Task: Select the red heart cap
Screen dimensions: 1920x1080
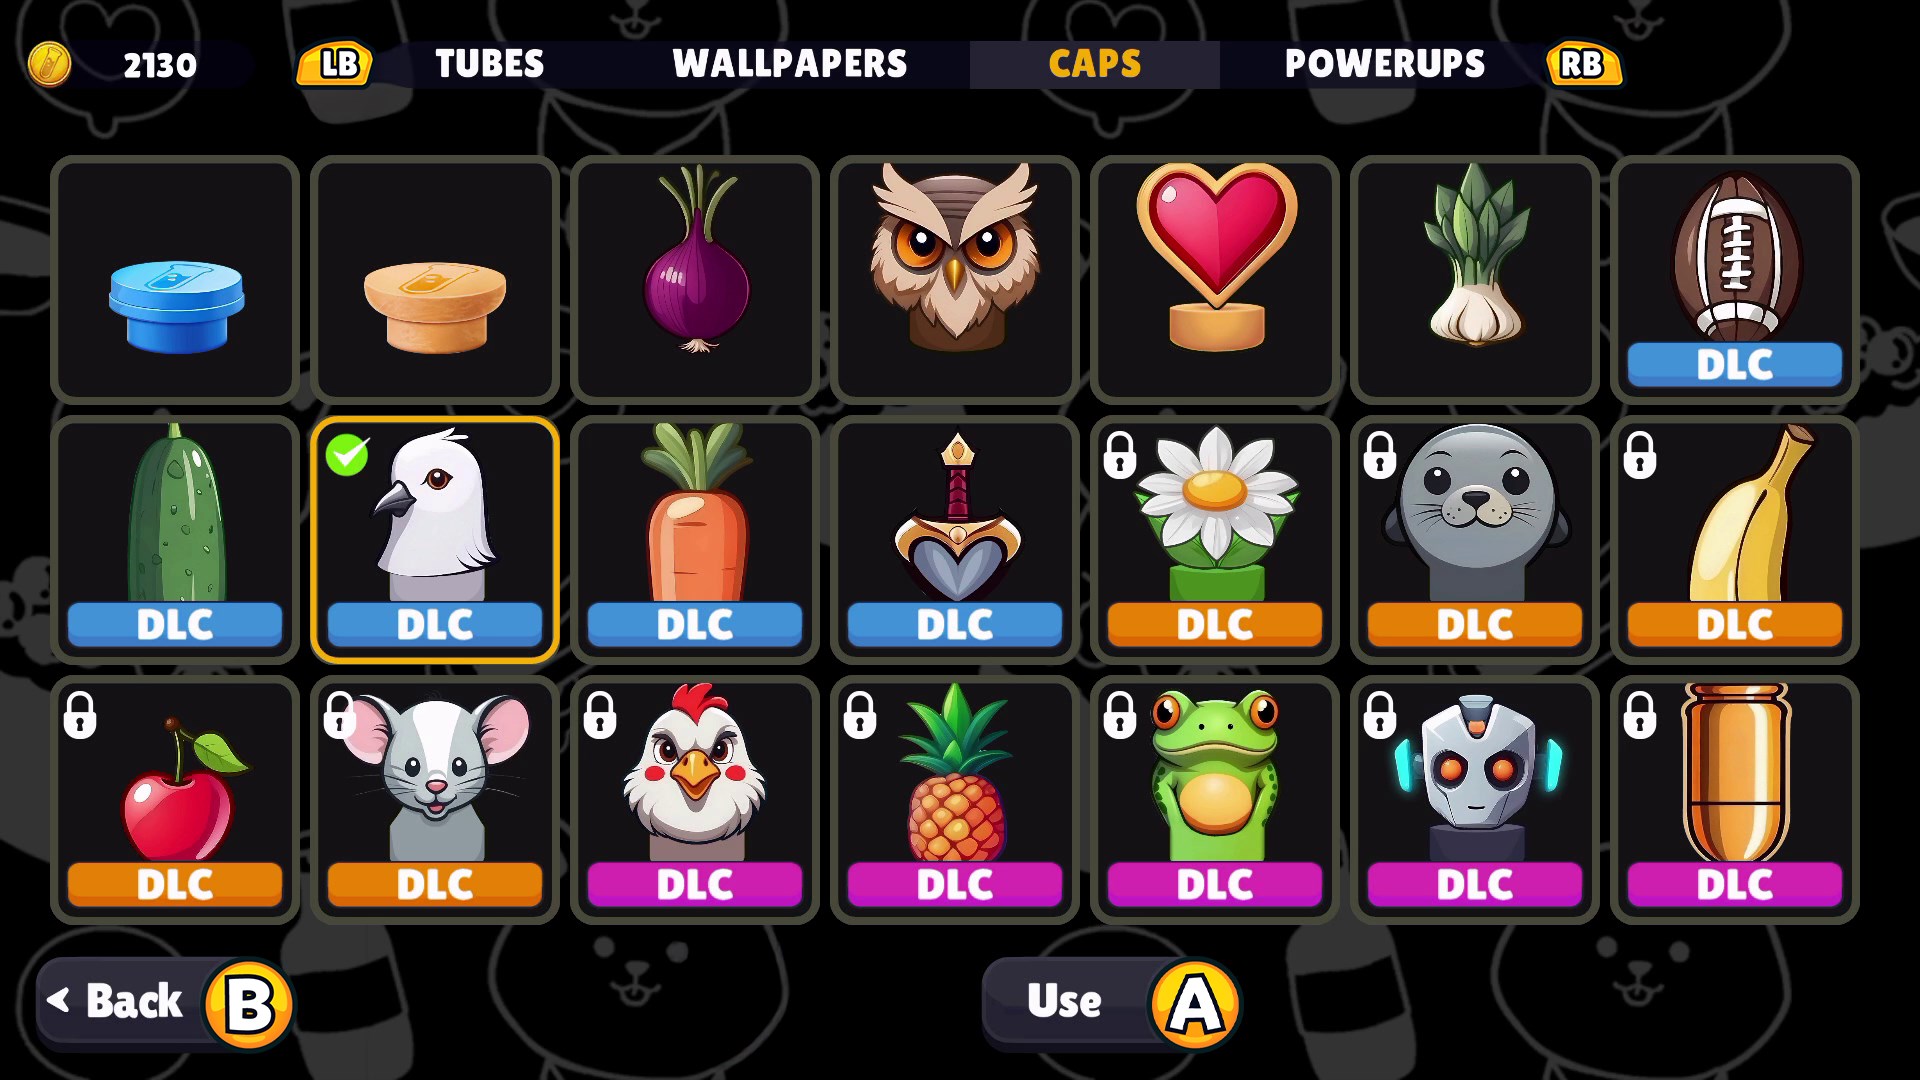Action: [x=1215, y=280]
